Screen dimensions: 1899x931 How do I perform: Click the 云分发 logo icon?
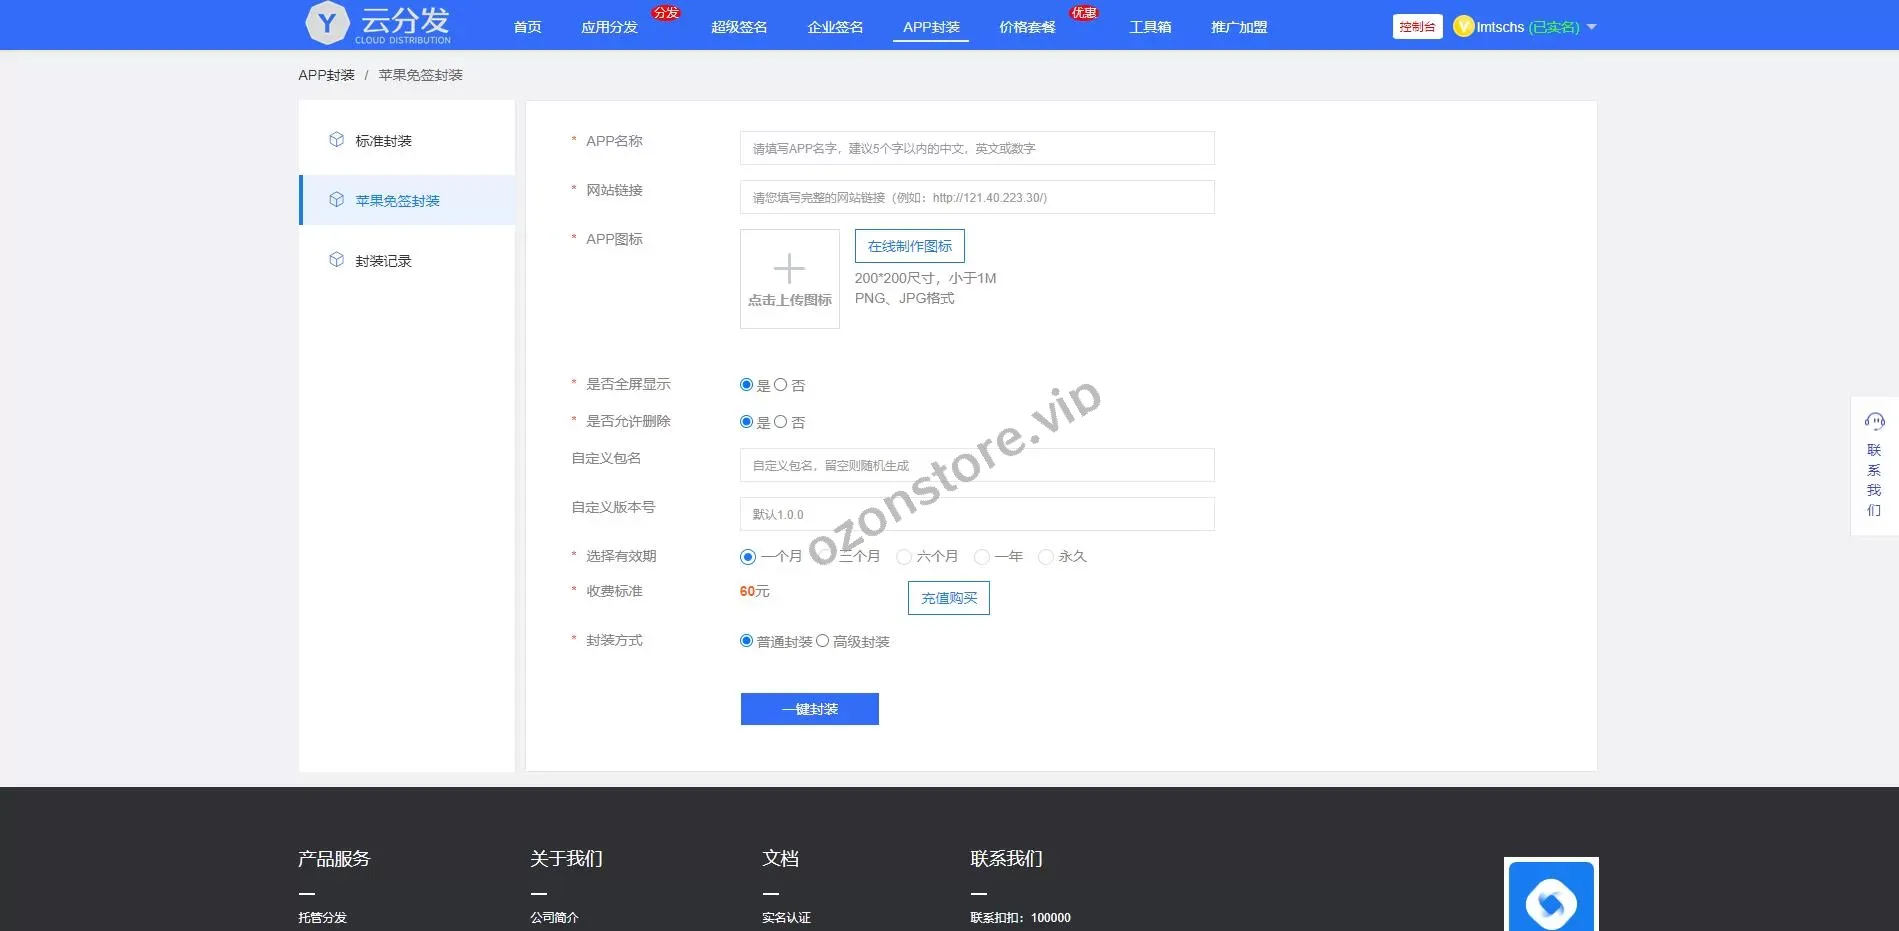(327, 23)
